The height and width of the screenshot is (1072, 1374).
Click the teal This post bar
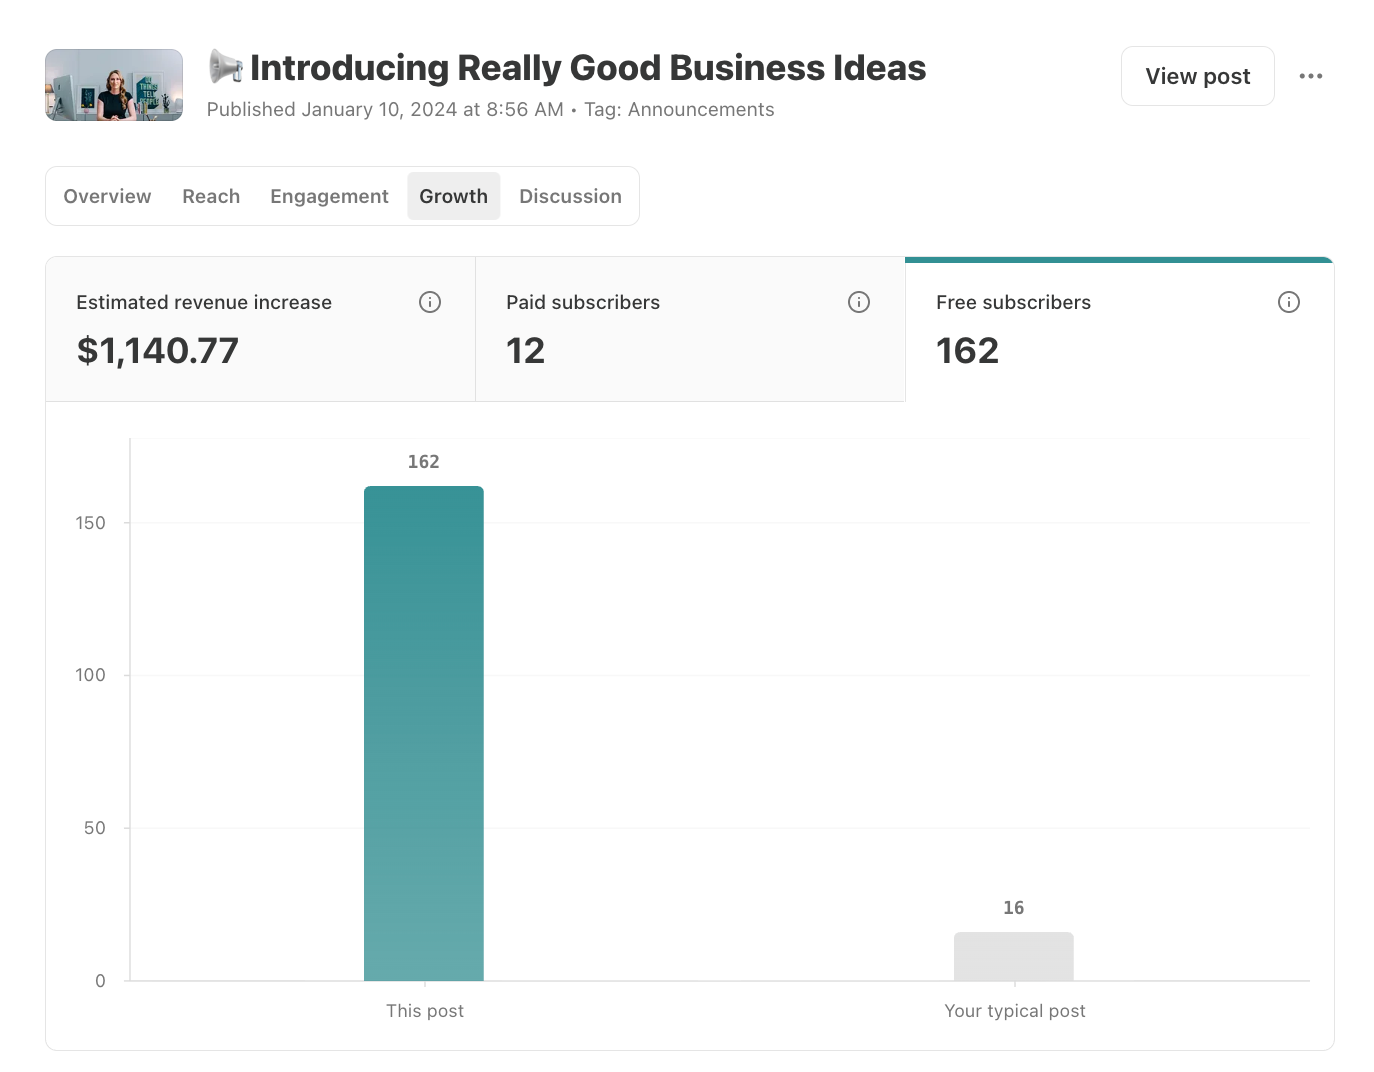(424, 733)
